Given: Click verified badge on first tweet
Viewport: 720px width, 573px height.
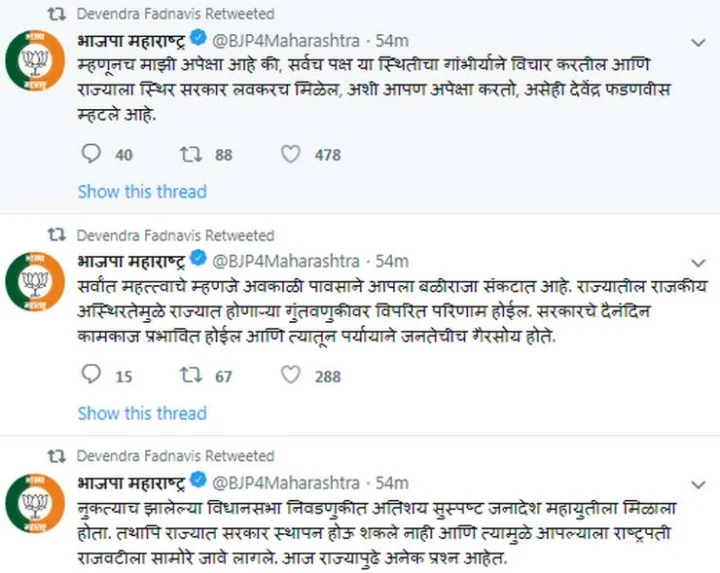Looking at the screenshot, I should pyautogui.click(x=198, y=38).
